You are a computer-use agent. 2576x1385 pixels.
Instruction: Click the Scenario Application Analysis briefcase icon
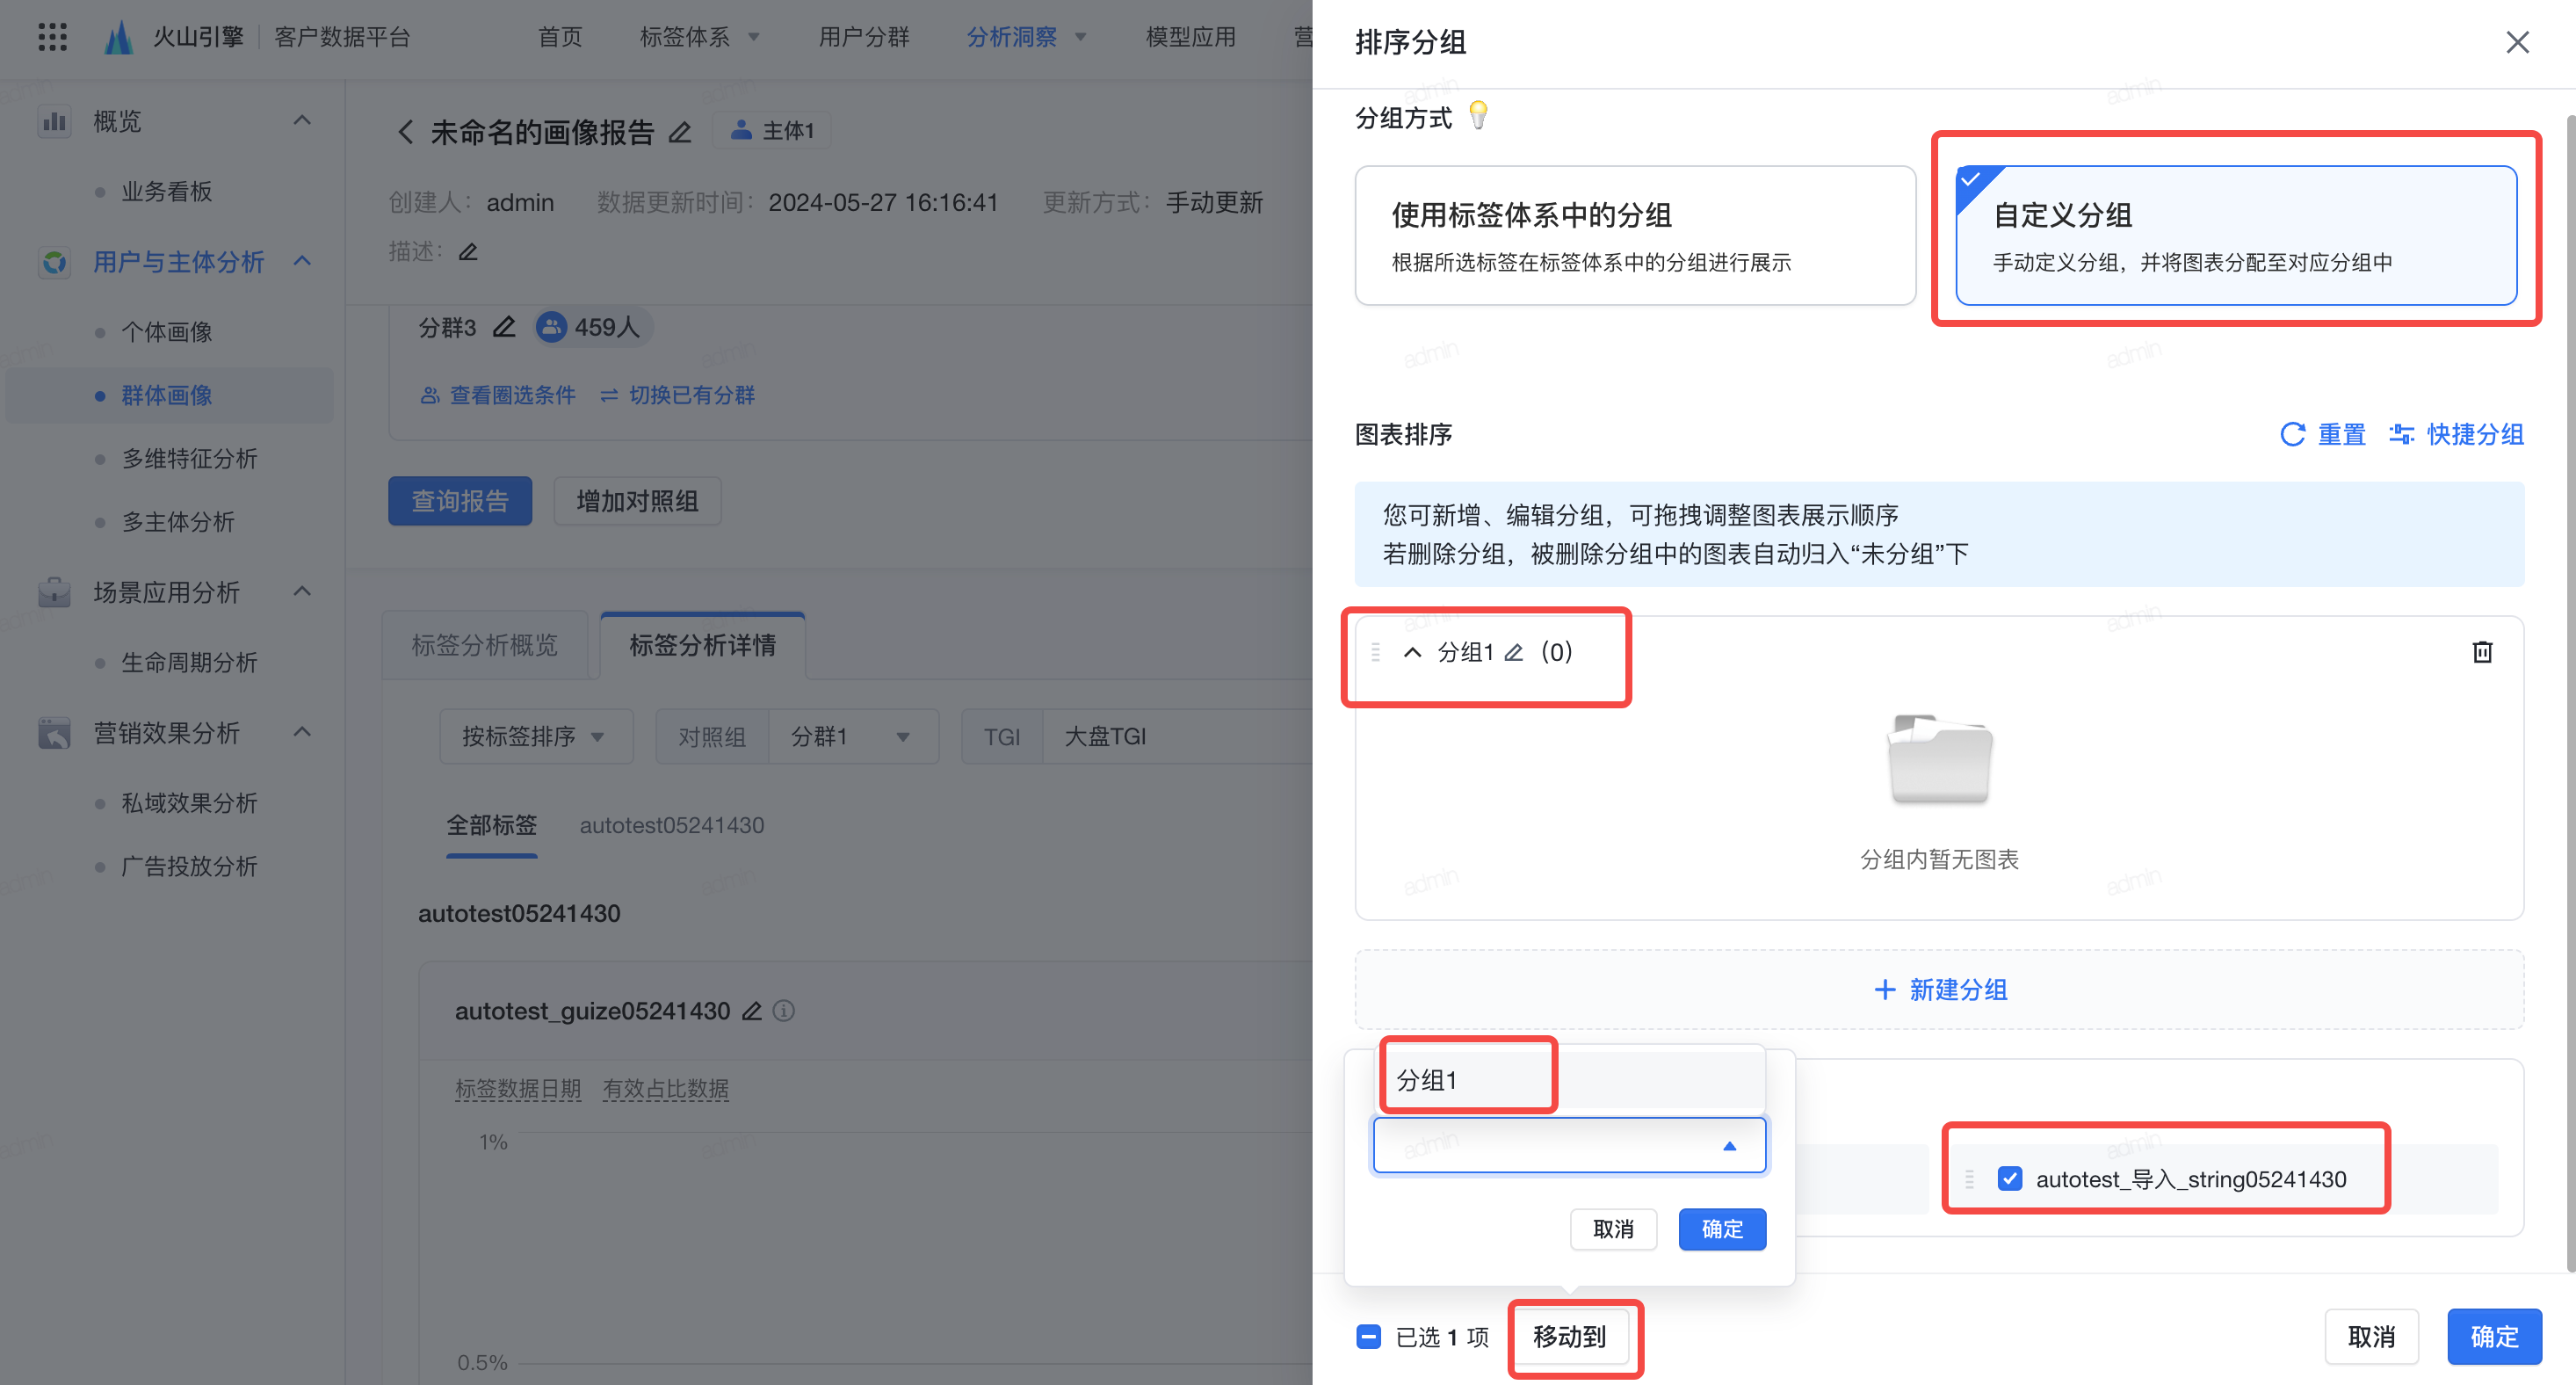(54, 592)
